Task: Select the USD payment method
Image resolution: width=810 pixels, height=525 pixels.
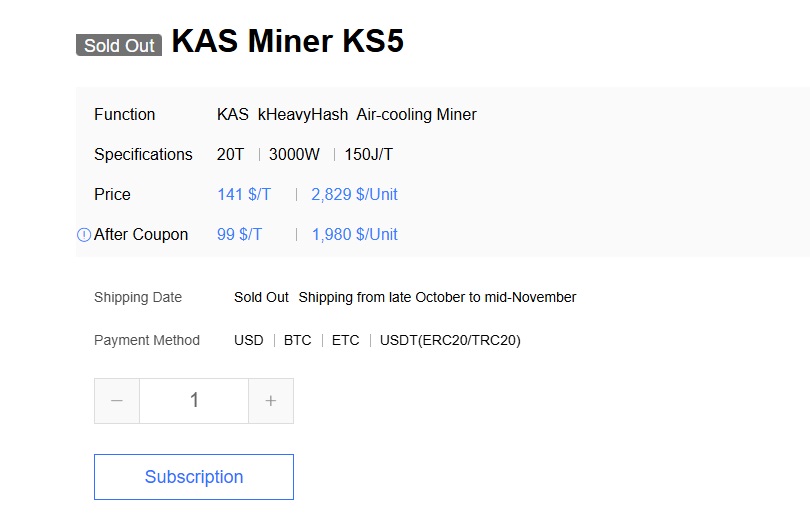Action: pyautogui.click(x=249, y=340)
